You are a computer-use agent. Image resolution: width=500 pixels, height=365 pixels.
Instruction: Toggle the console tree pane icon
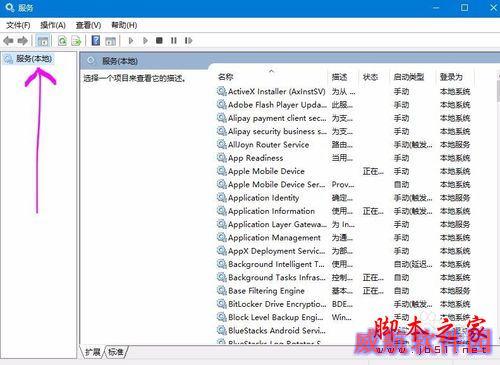(x=43, y=41)
